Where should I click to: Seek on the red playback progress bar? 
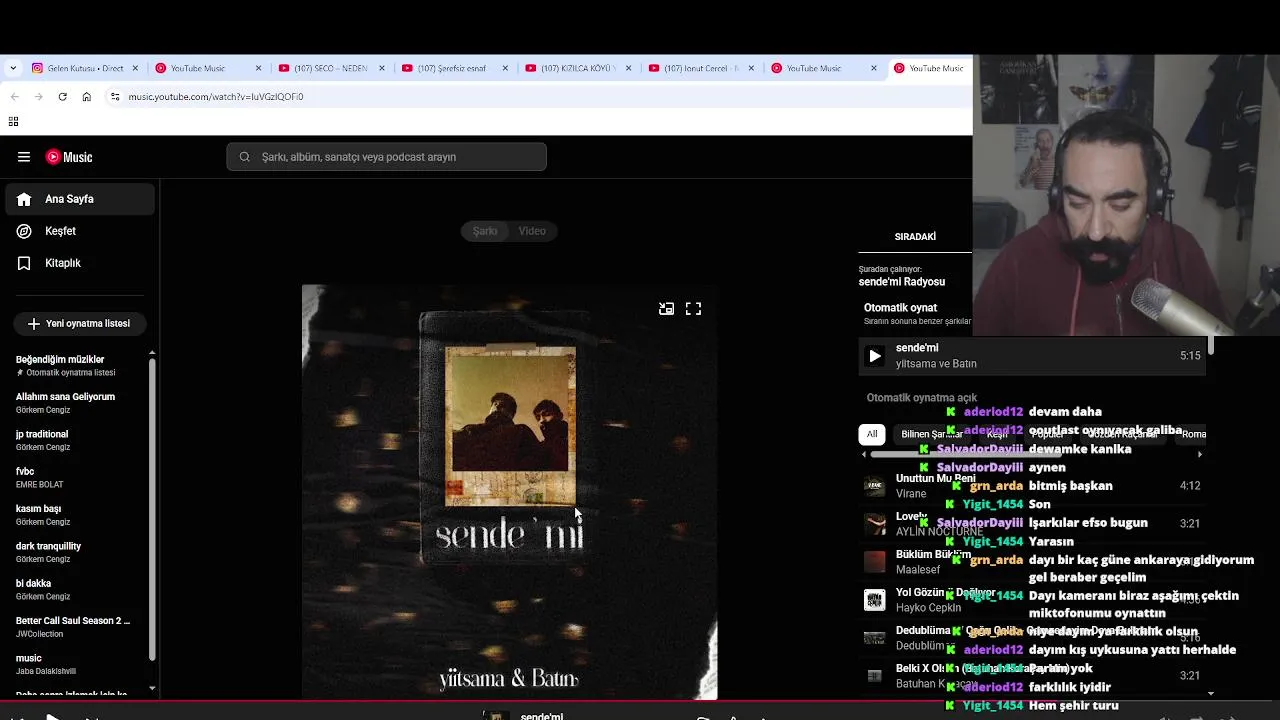[640, 702]
